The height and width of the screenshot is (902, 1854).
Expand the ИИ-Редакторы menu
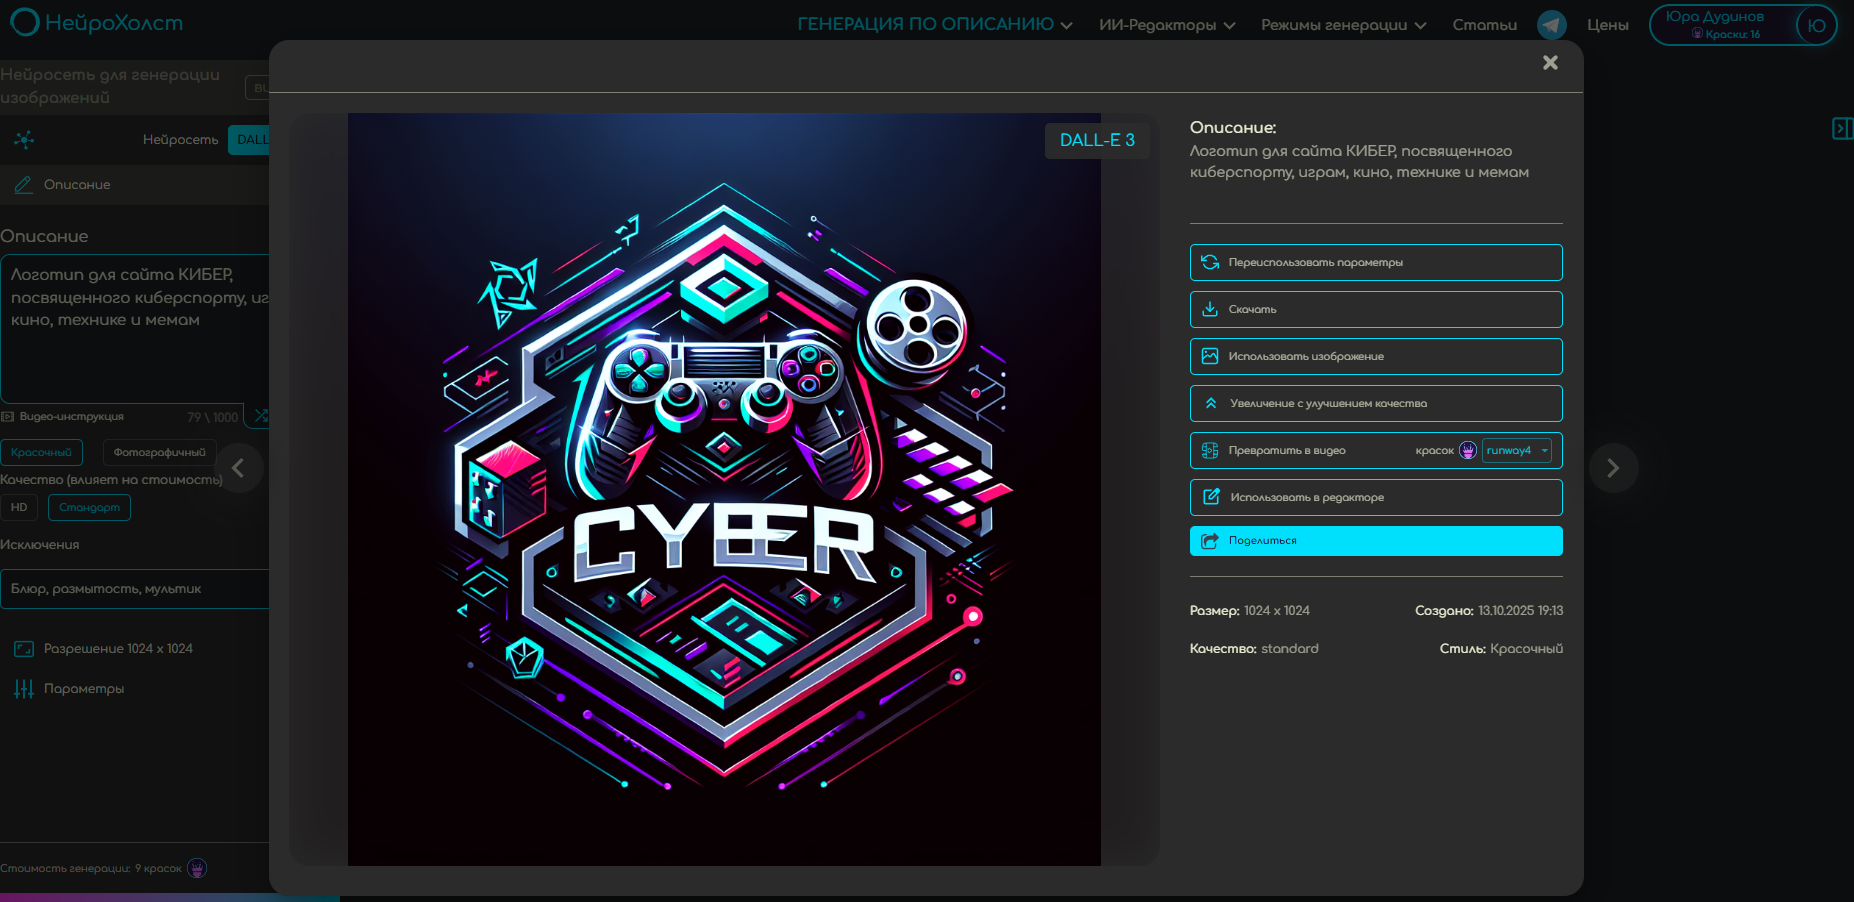coord(1166,25)
